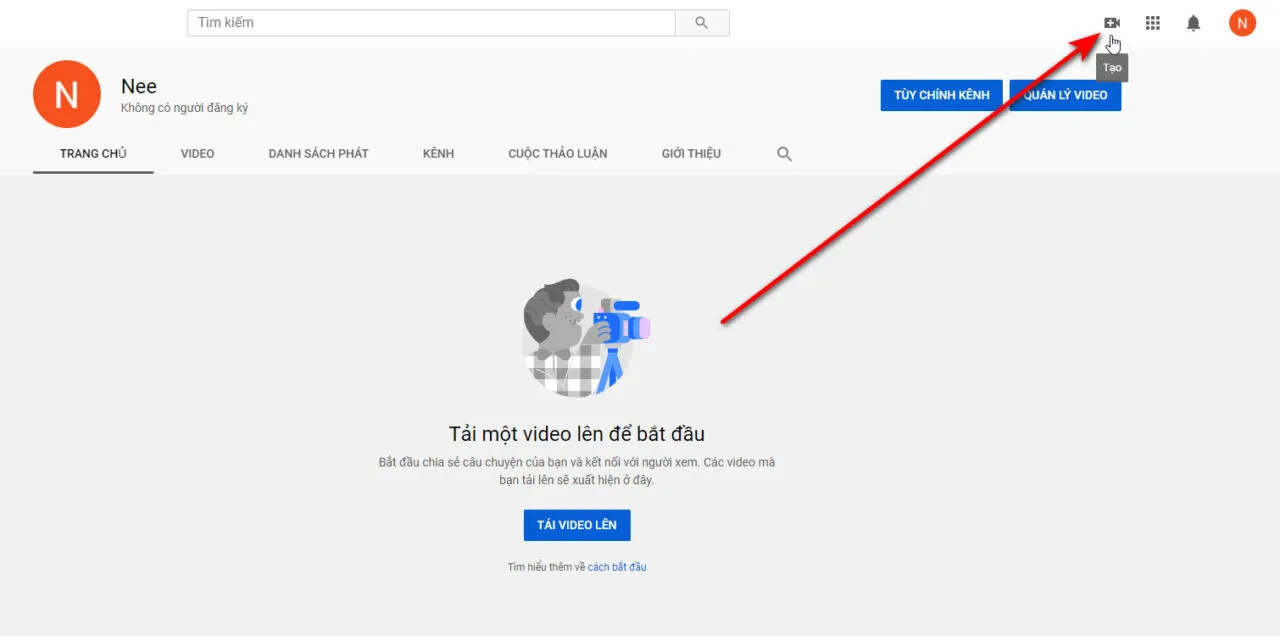The width and height of the screenshot is (1280, 636).
Task: Click the TẢI VIDEO LÊN button
Action: pyautogui.click(x=577, y=525)
